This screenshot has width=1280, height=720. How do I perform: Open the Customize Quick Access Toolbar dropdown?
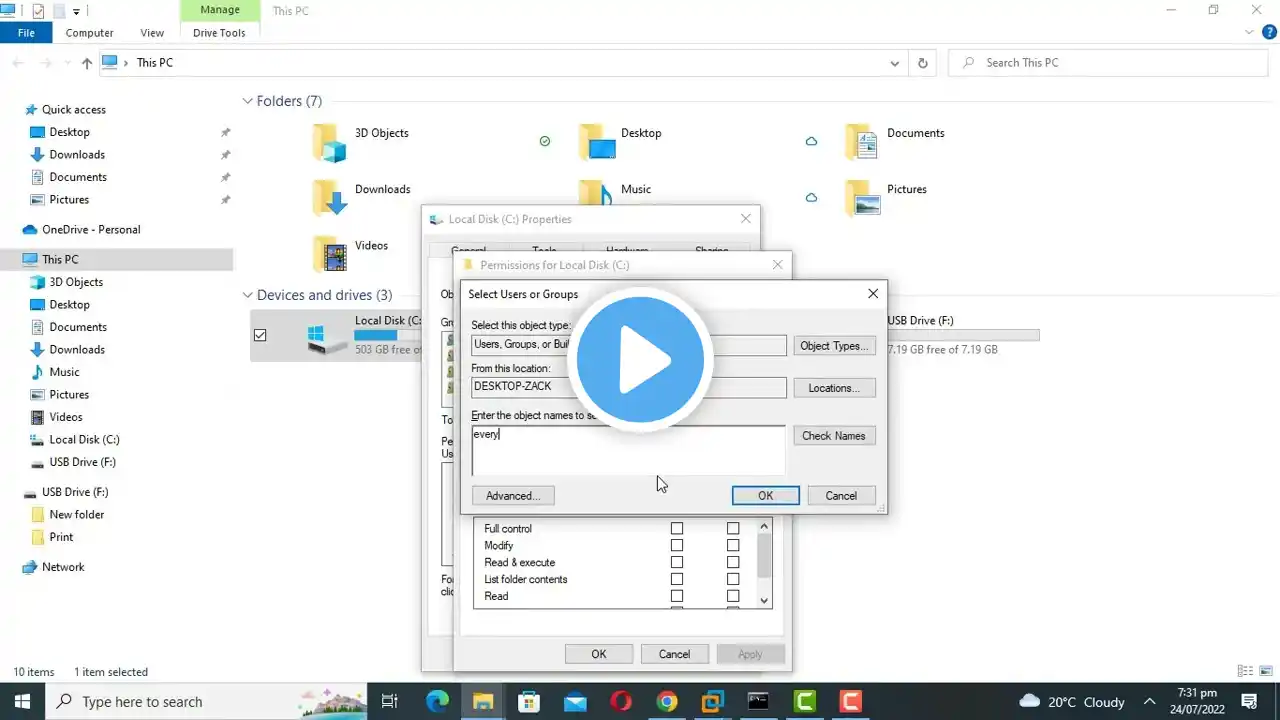click(x=76, y=12)
